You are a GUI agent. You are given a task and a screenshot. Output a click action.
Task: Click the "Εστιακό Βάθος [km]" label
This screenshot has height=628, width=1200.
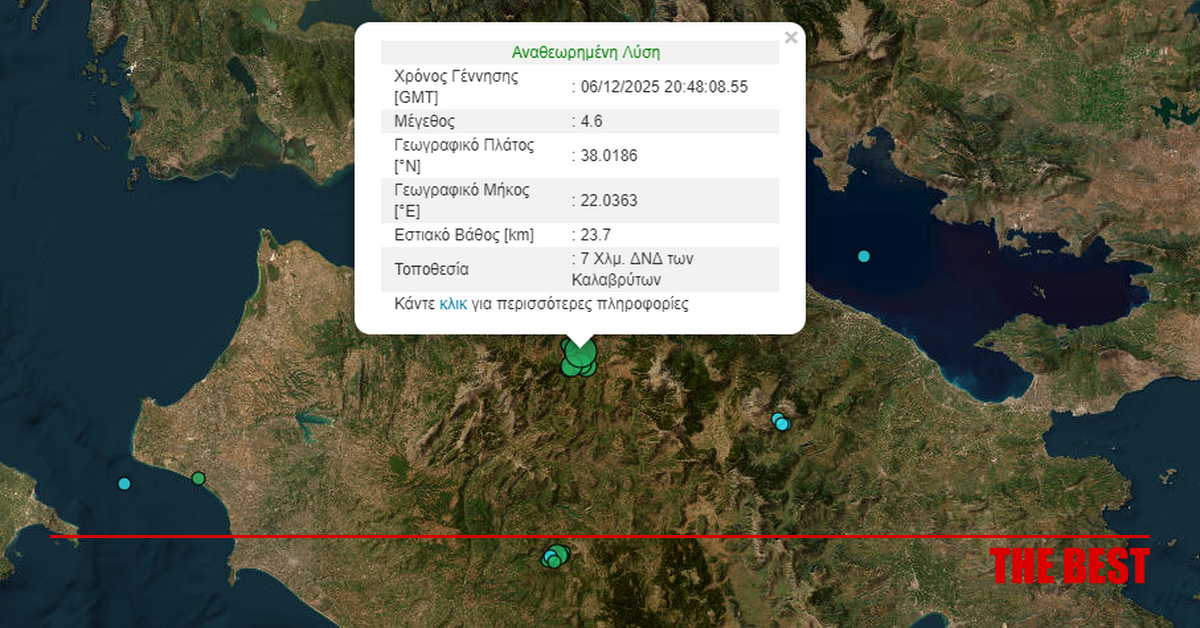click(x=465, y=235)
